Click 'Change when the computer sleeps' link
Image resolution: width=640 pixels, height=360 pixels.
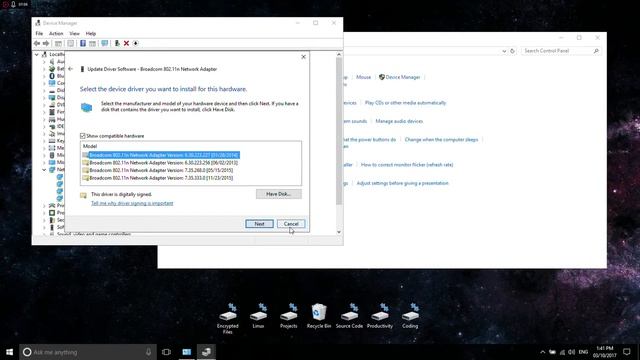[441, 140]
